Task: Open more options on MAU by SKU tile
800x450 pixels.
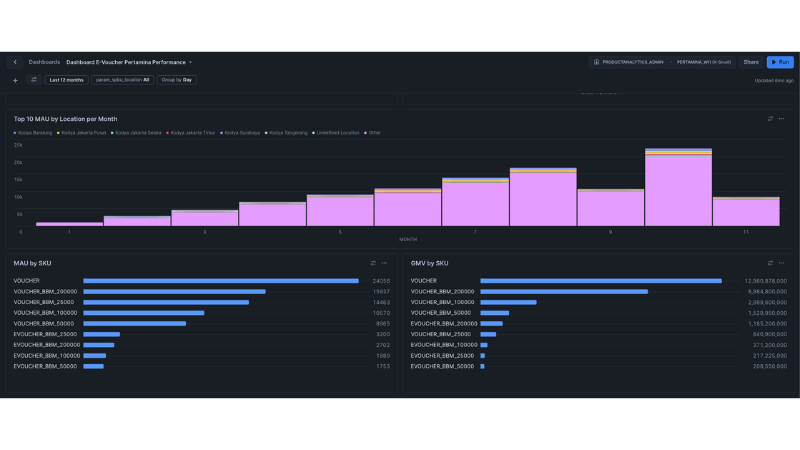Action: (384, 263)
